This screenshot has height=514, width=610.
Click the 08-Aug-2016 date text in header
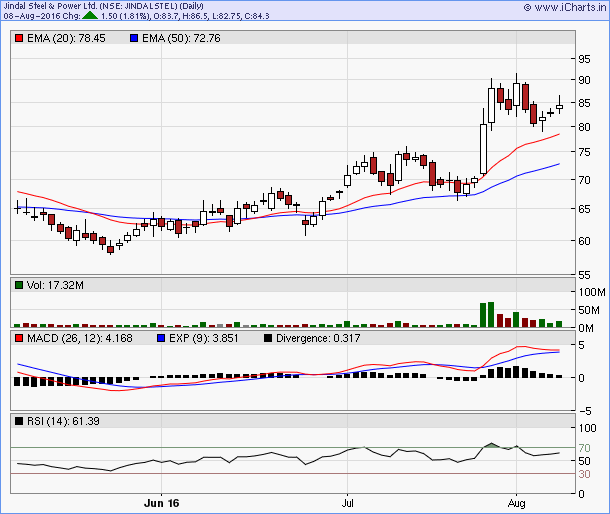32,16
